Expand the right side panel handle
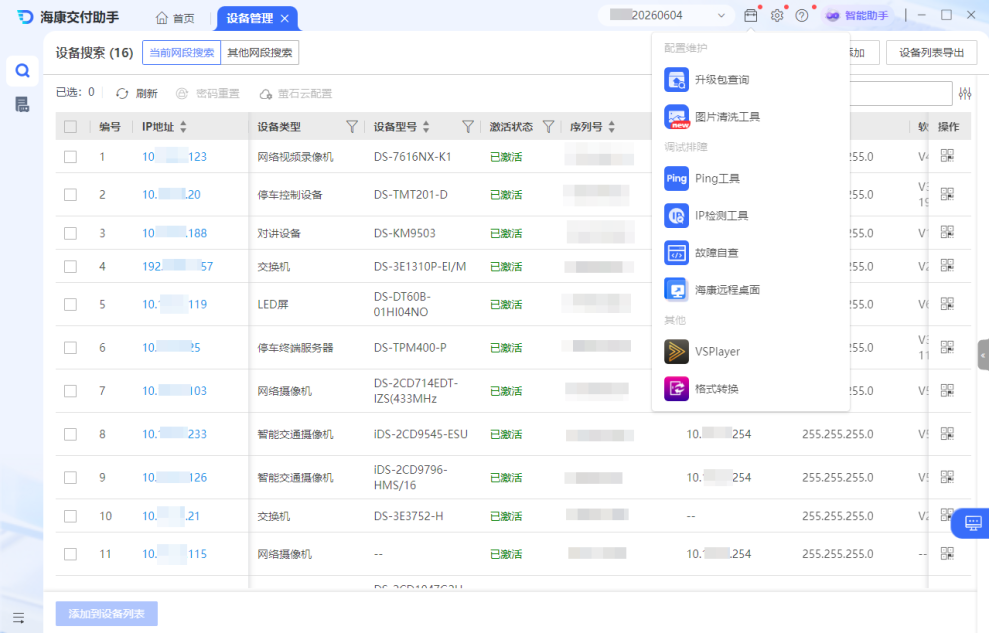Image resolution: width=989 pixels, height=633 pixels. [x=983, y=356]
